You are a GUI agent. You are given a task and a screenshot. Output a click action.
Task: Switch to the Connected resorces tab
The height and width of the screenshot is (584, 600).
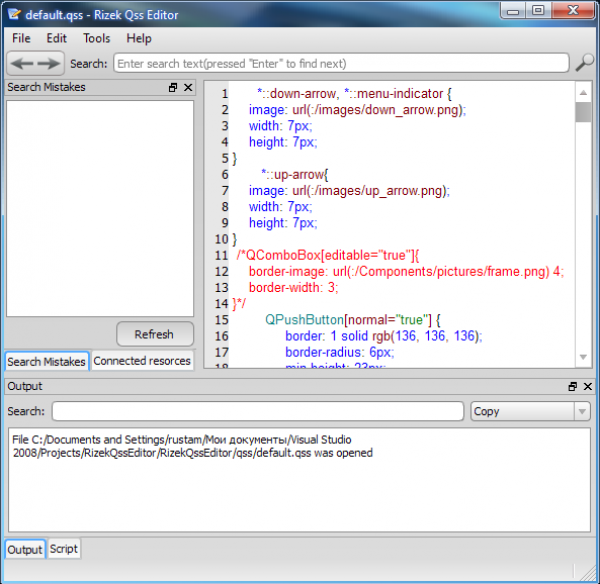coord(141,361)
